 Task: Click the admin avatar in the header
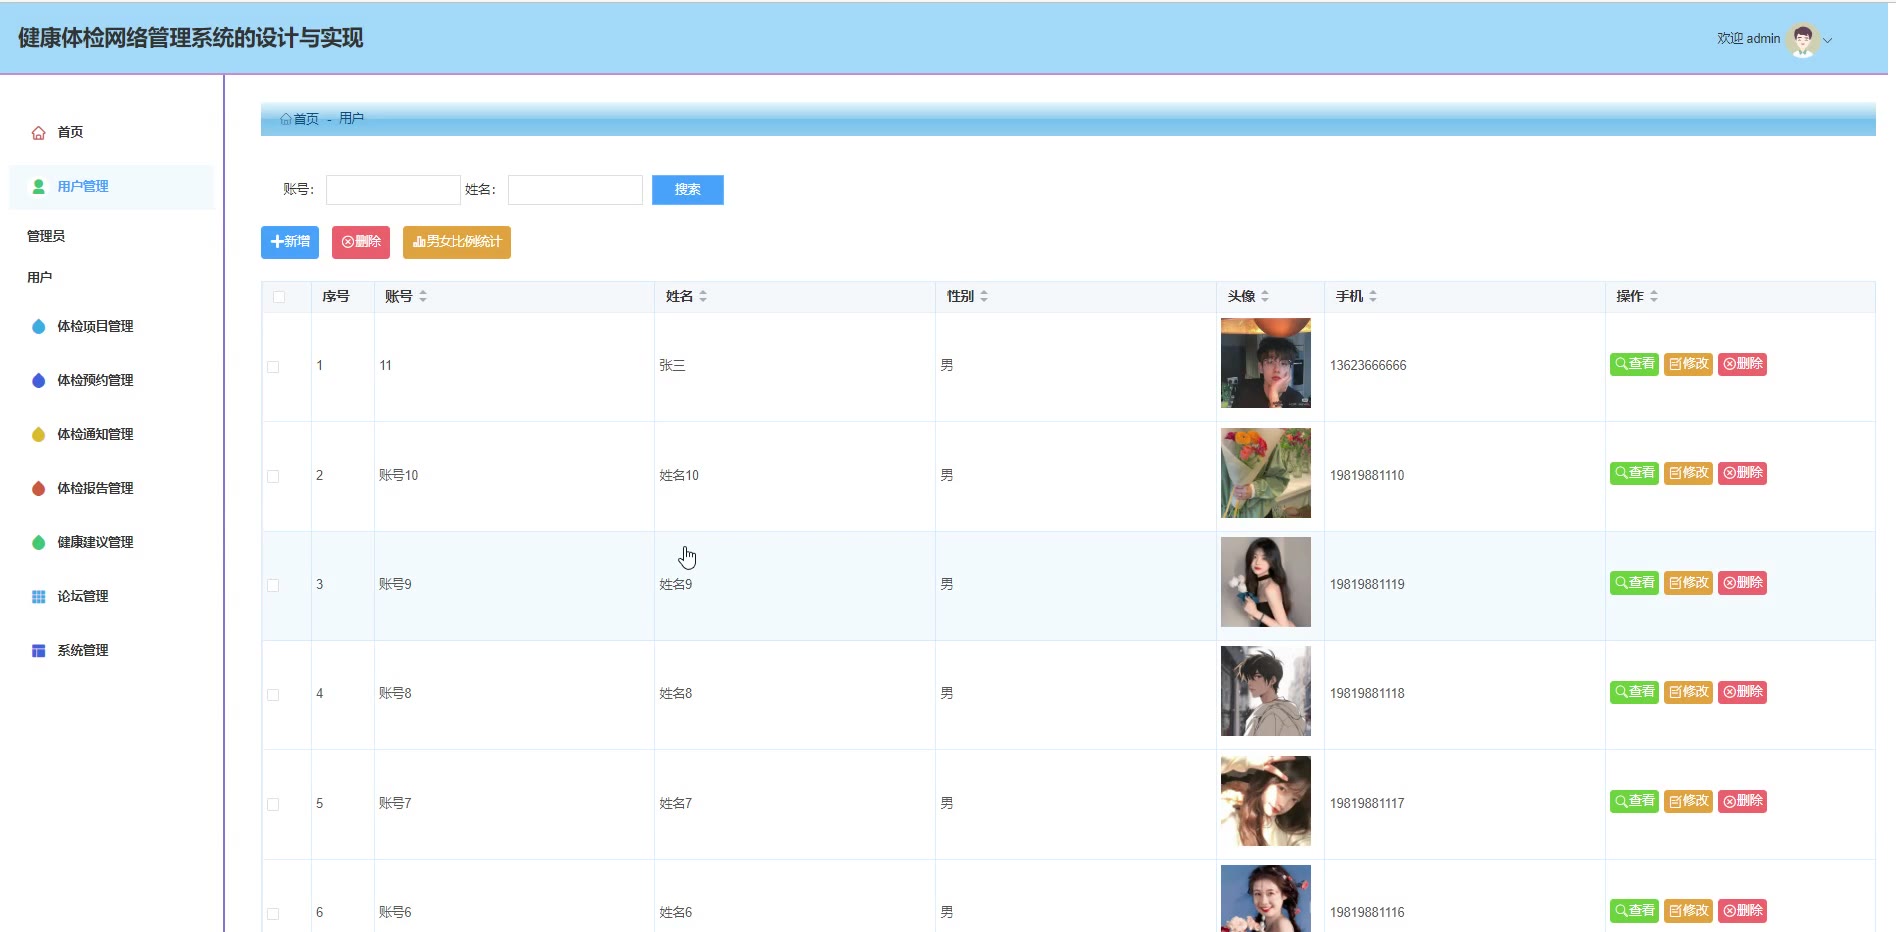1802,39
